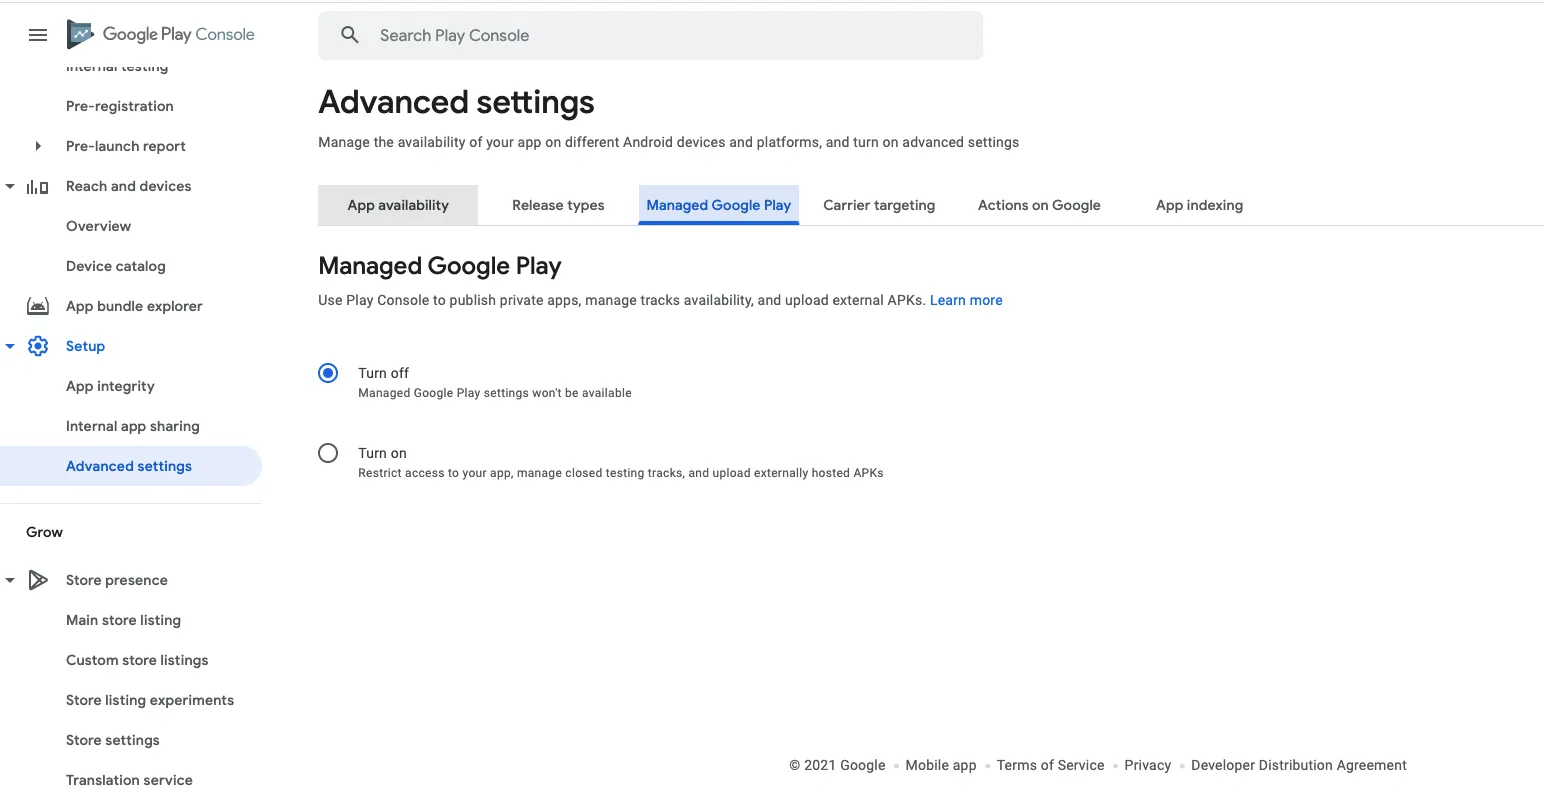Type in the Search Play Console field
Viewport: 1544px width, 802px height.
coord(660,36)
